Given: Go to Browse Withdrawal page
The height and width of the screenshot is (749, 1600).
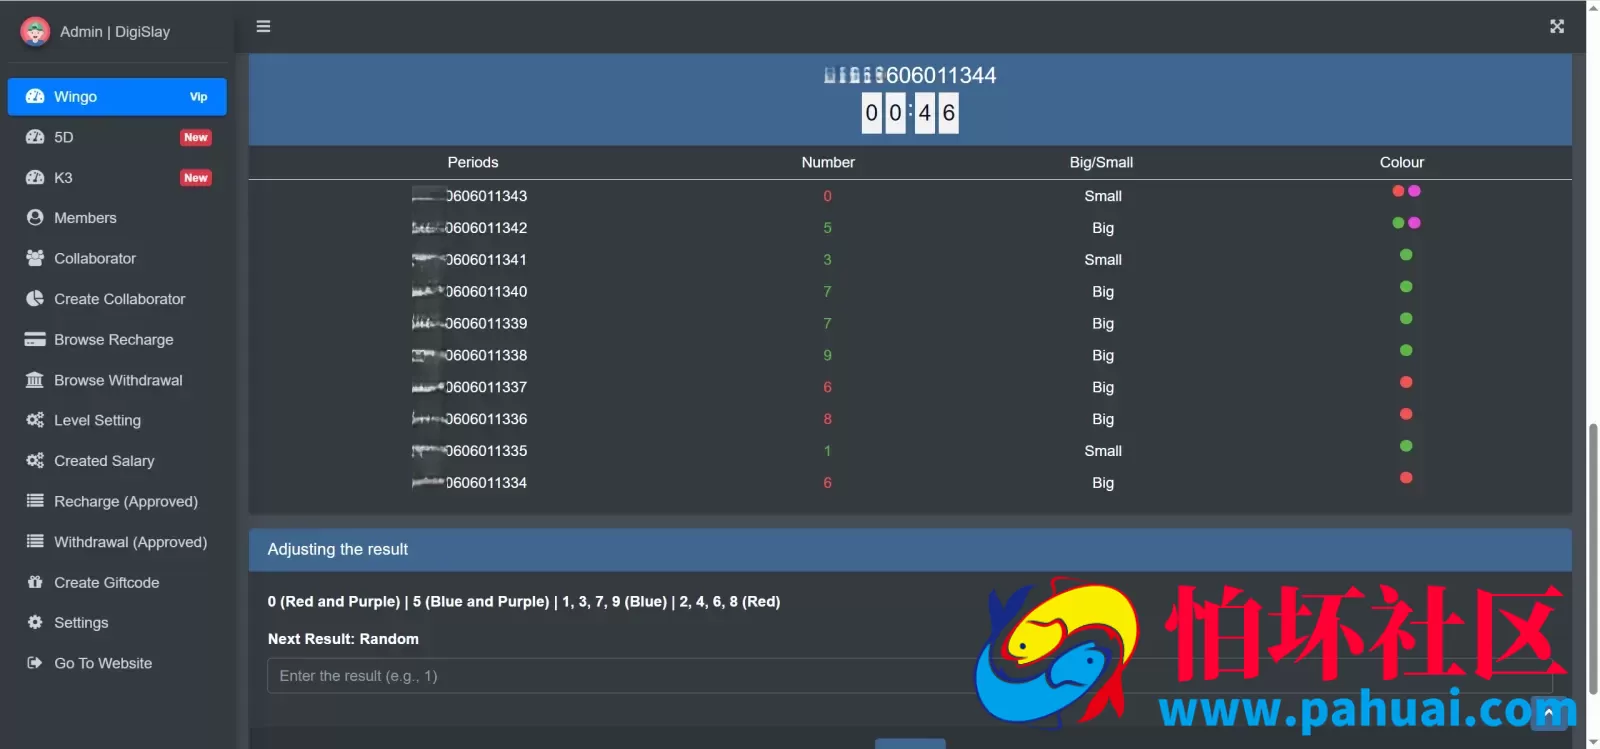Looking at the screenshot, I should (117, 380).
